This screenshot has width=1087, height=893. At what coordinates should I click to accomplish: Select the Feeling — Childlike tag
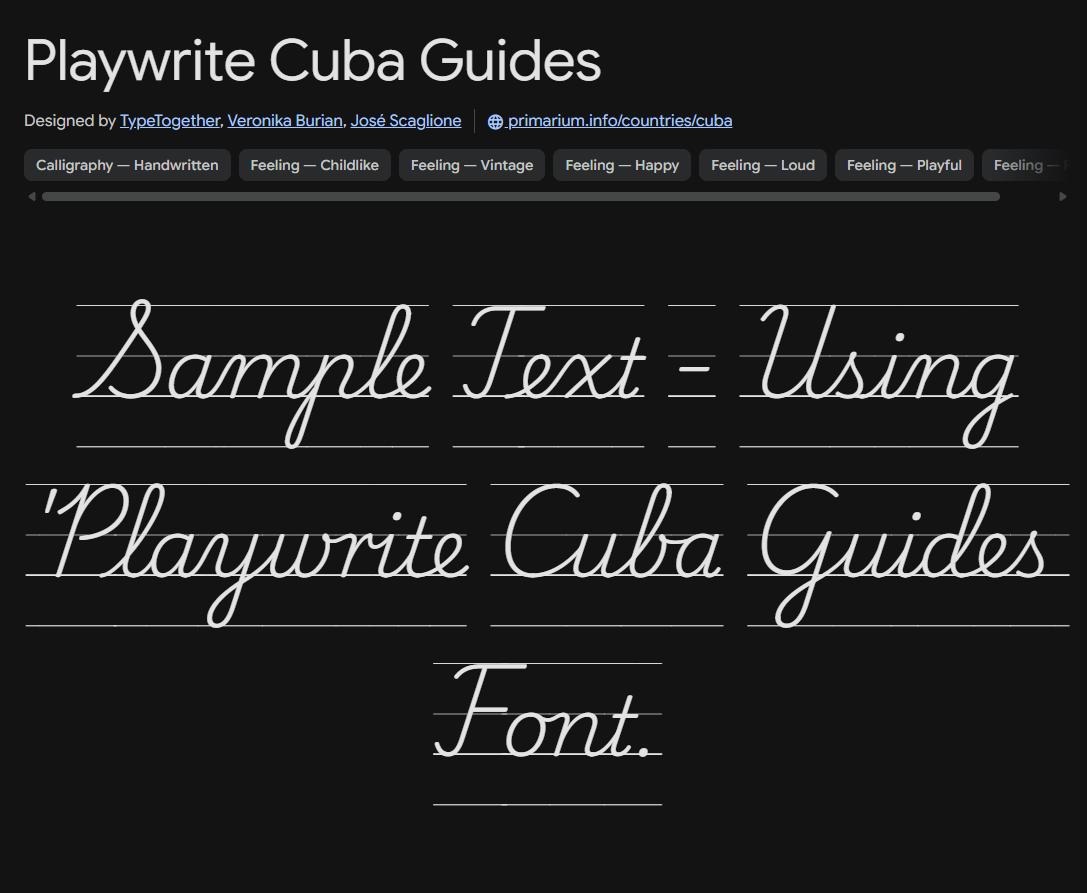click(x=315, y=165)
